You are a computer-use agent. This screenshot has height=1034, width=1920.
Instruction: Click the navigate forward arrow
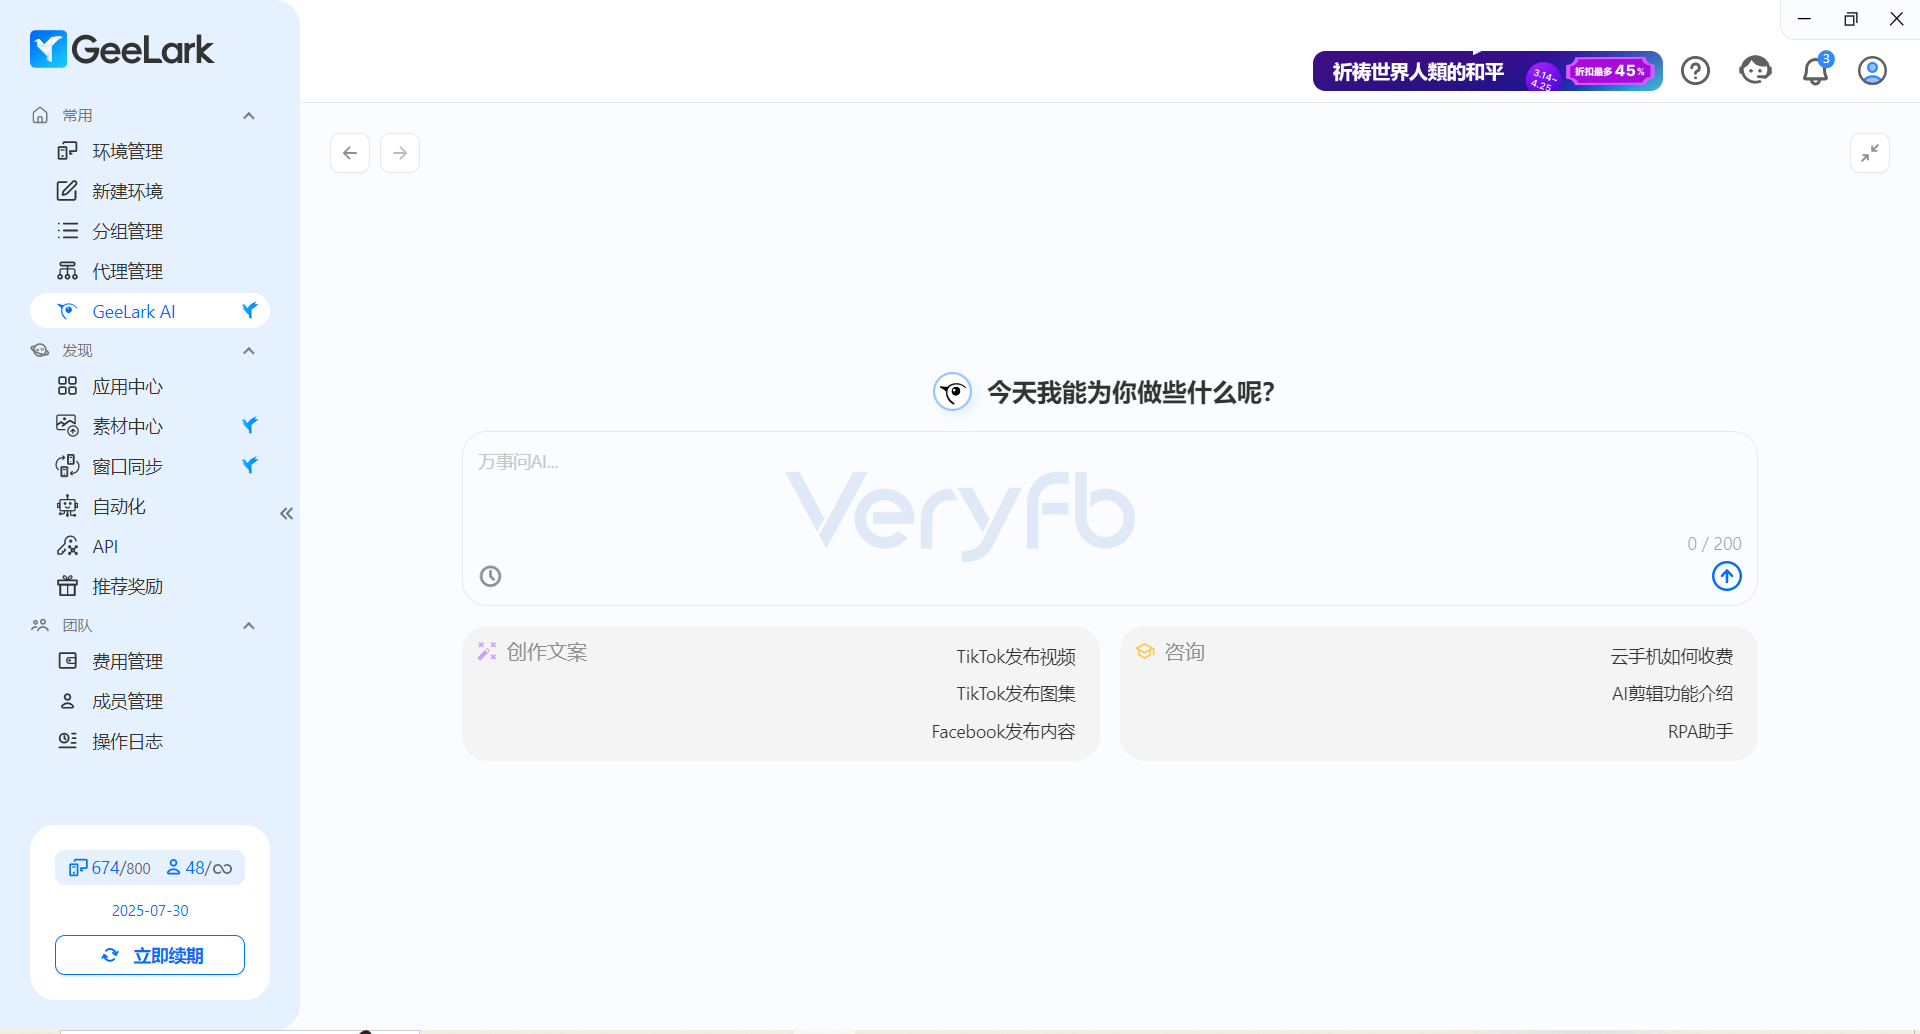(x=400, y=153)
